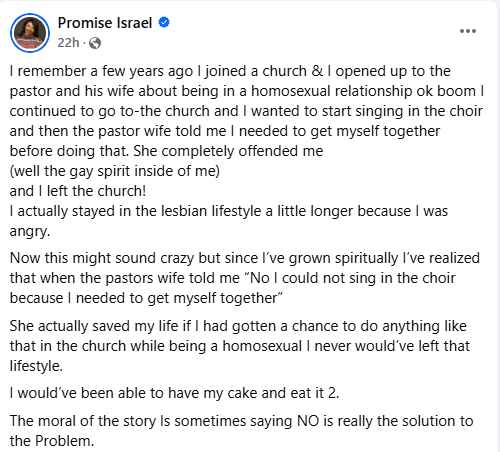This screenshot has width=500, height=452.
Task: Open the 22h post timestamp link
Action: coord(68,43)
